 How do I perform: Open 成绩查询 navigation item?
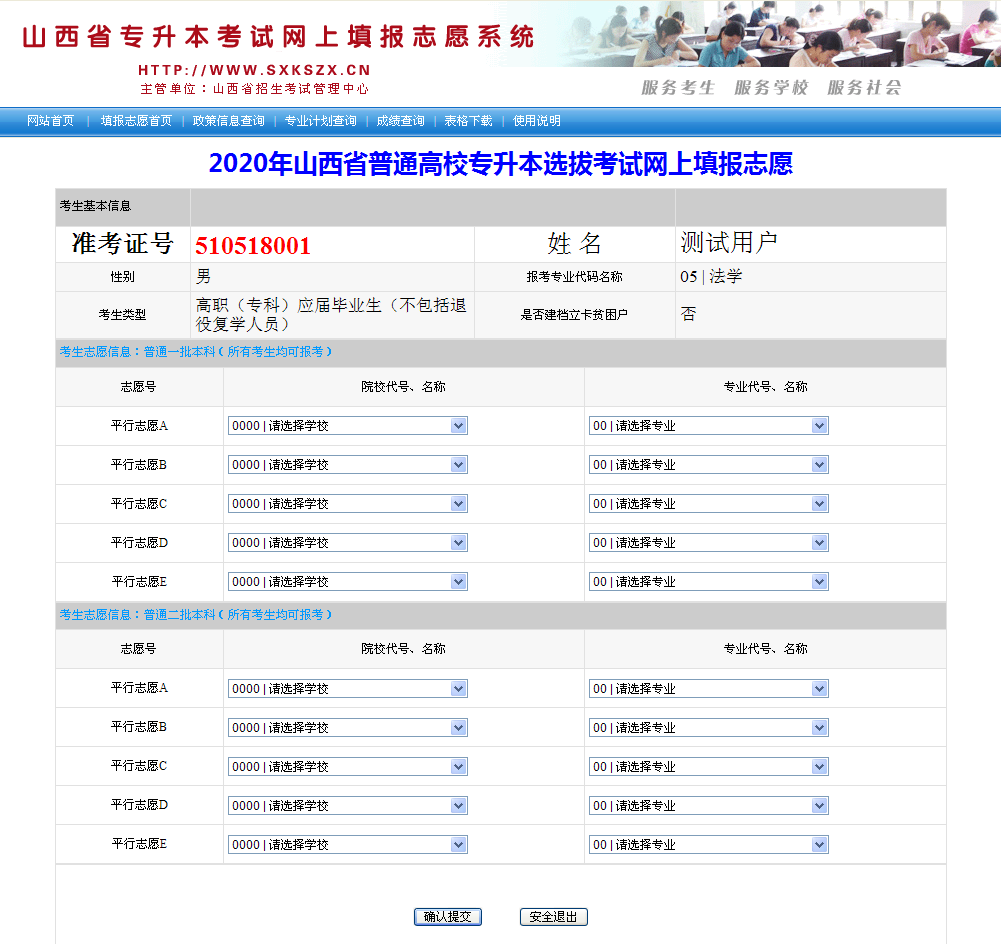pyautogui.click(x=400, y=121)
